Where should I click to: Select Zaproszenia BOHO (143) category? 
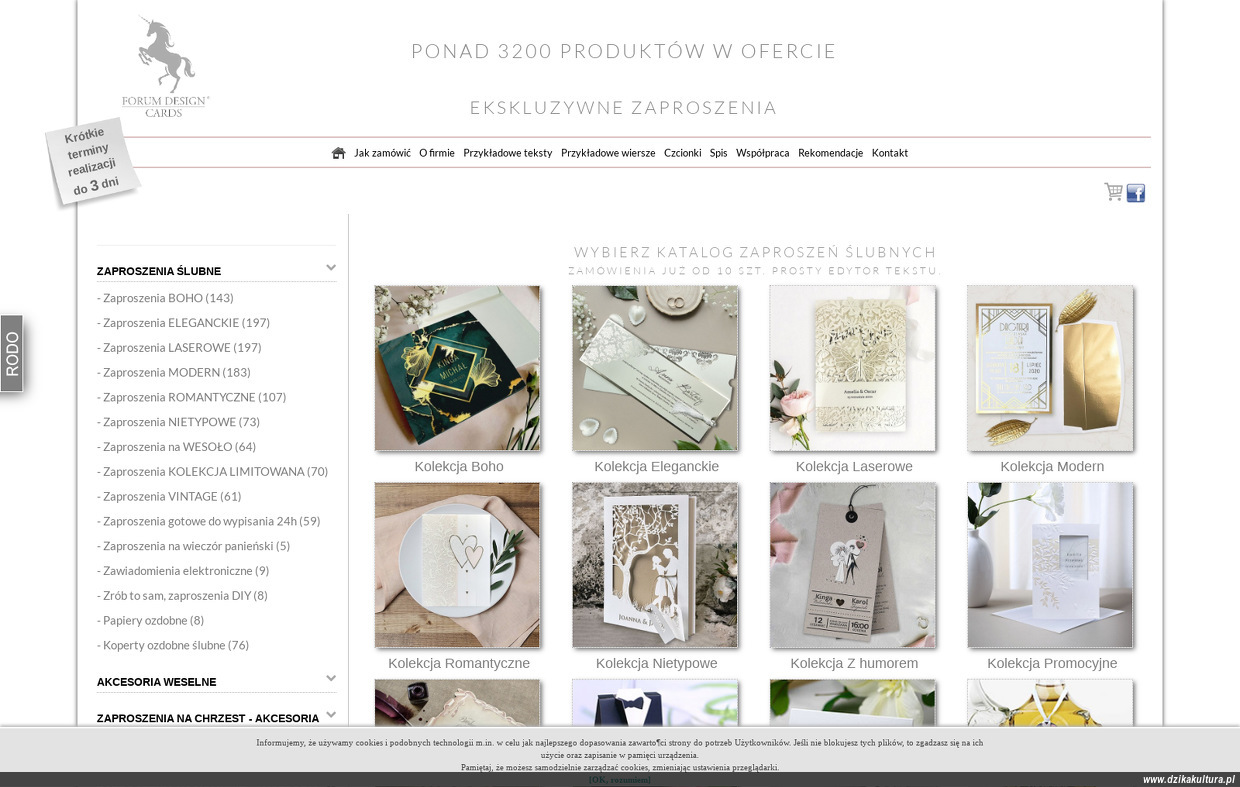coord(165,298)
